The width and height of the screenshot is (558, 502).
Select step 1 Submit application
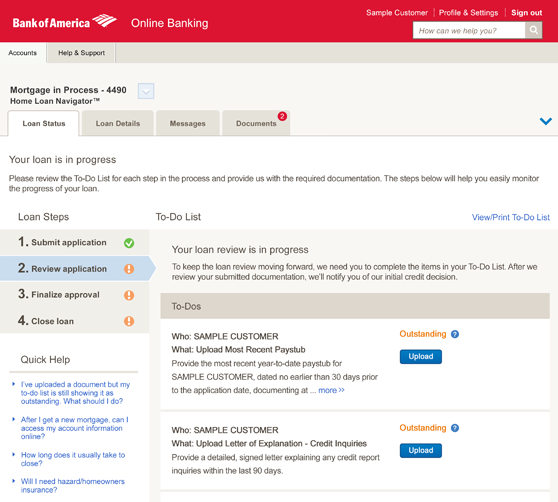click(74, 243)
